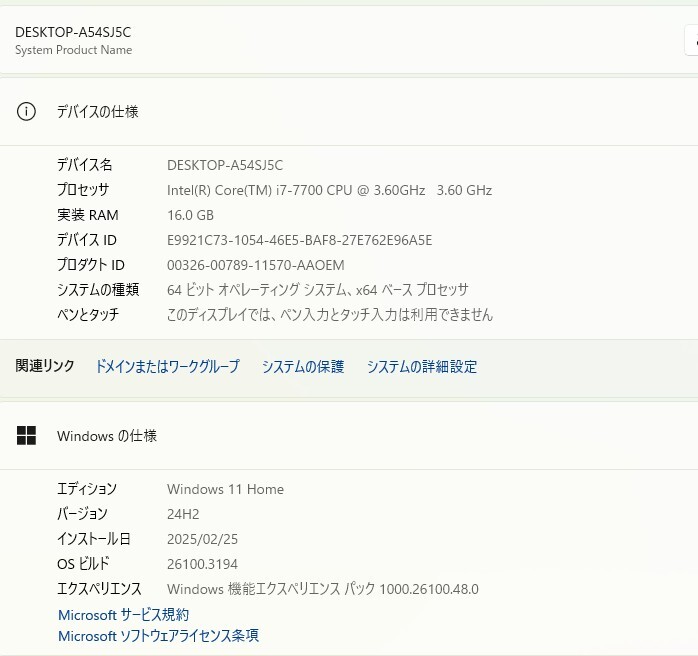Click the エクスペリエンス label
Image resolution: width=698 pixels, height=656 pixels.
pyautogui.click(x=99, y=588)
